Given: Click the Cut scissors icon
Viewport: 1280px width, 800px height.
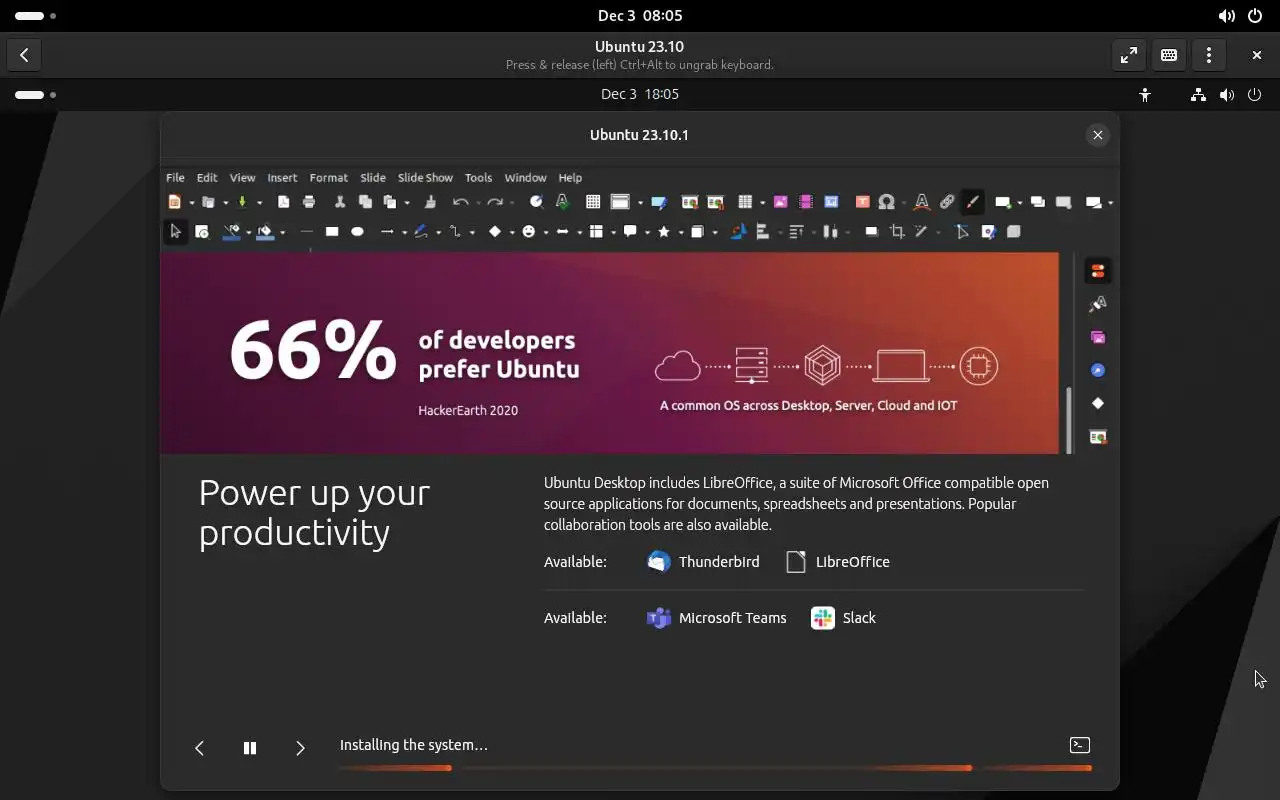Looking at the screenshot, I should 340,202.
